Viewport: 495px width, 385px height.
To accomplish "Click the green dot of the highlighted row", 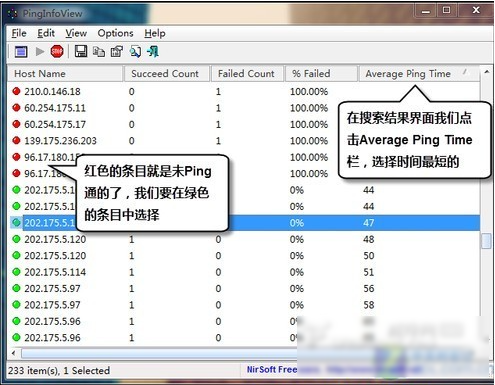I will tap(16, 222).
